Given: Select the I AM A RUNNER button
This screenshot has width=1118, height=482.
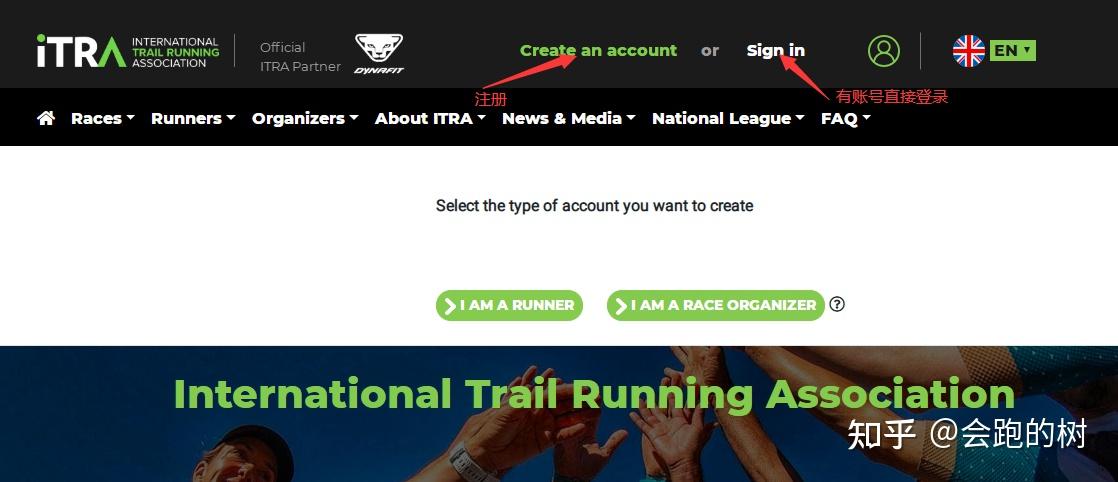Looking at the screenshot, I should click(x=509, y=305).
